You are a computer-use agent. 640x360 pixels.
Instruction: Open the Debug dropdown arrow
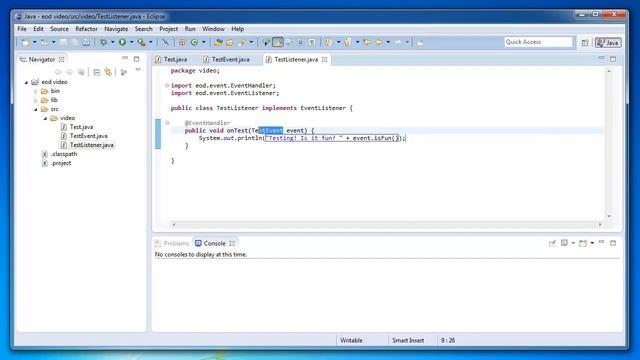tap(112, 42)
